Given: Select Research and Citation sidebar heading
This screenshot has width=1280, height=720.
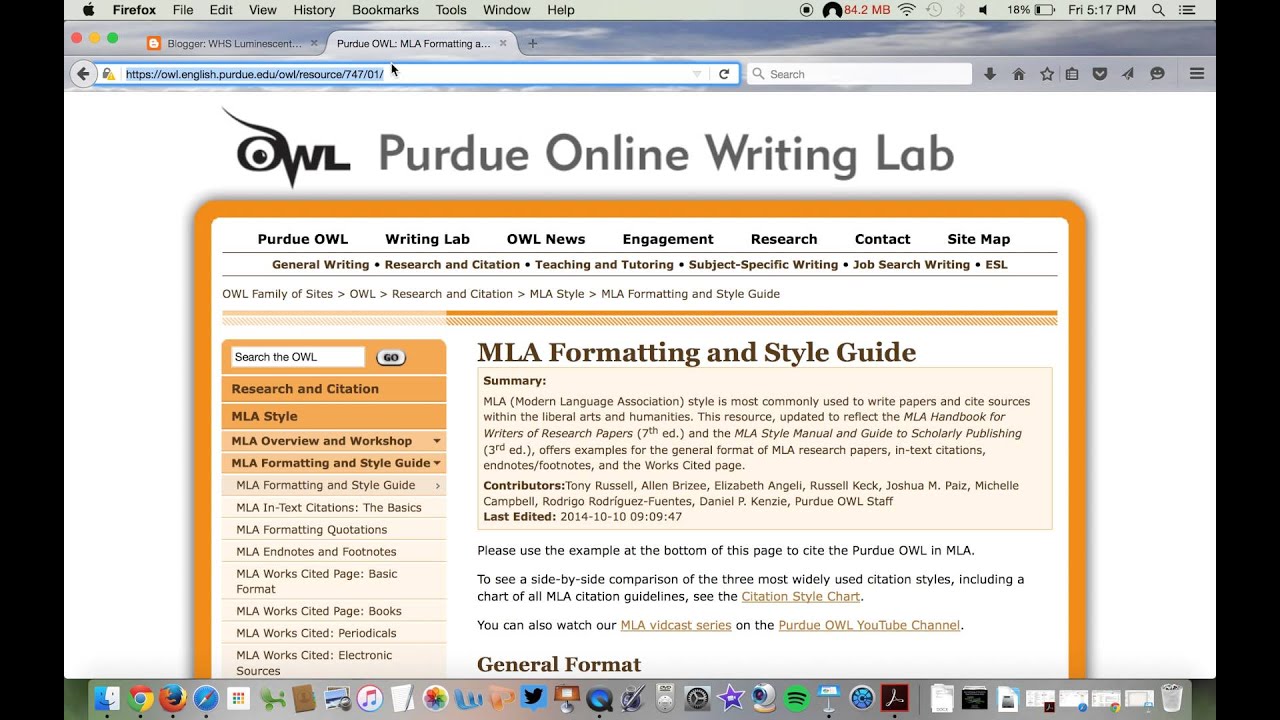Looking at the screenshot, I should 334,389.
